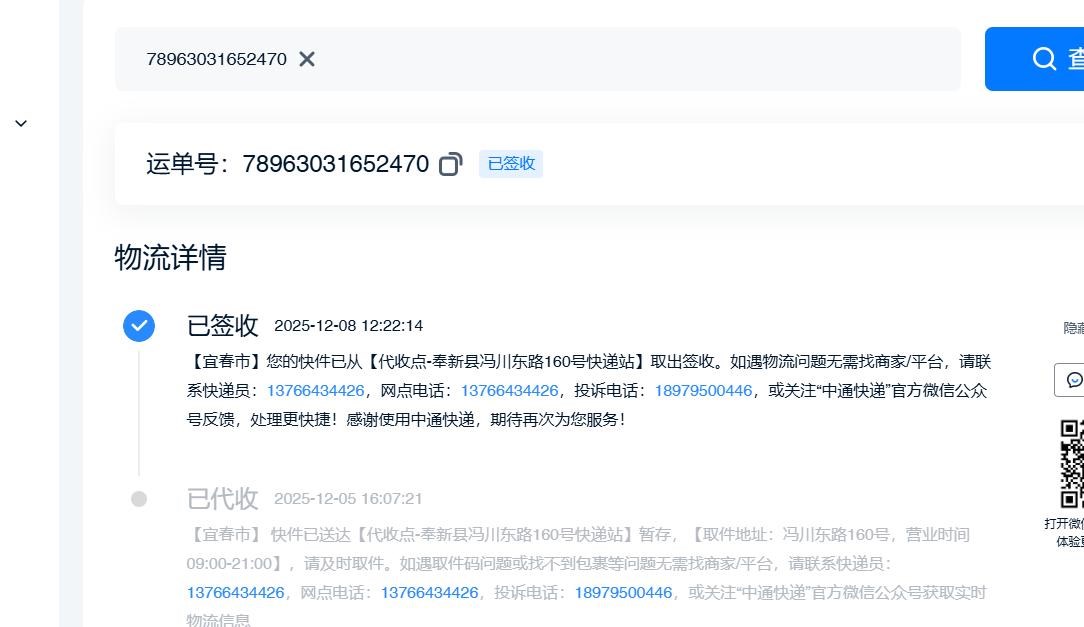Select the grayed 已代收 heading in the timeline
The image size is (1084, 627).
[222, 499]
